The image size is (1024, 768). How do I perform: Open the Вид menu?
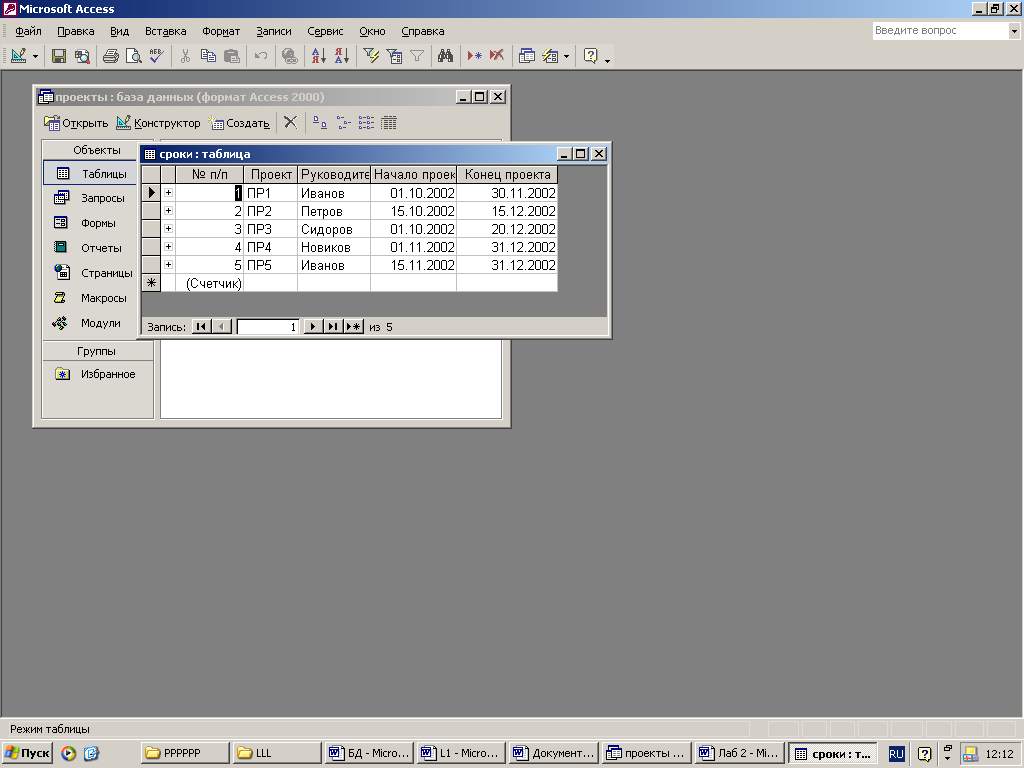pyautogui.click(x=120, y=31)
